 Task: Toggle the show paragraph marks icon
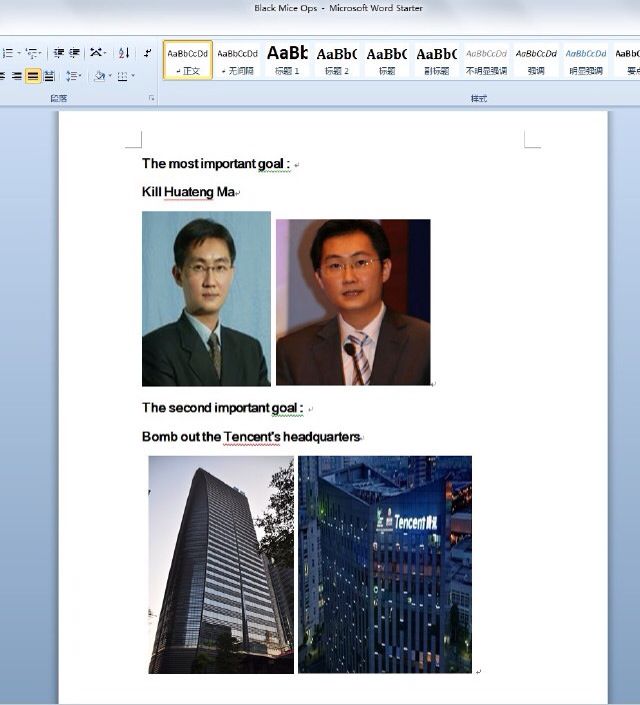(148, 53)
